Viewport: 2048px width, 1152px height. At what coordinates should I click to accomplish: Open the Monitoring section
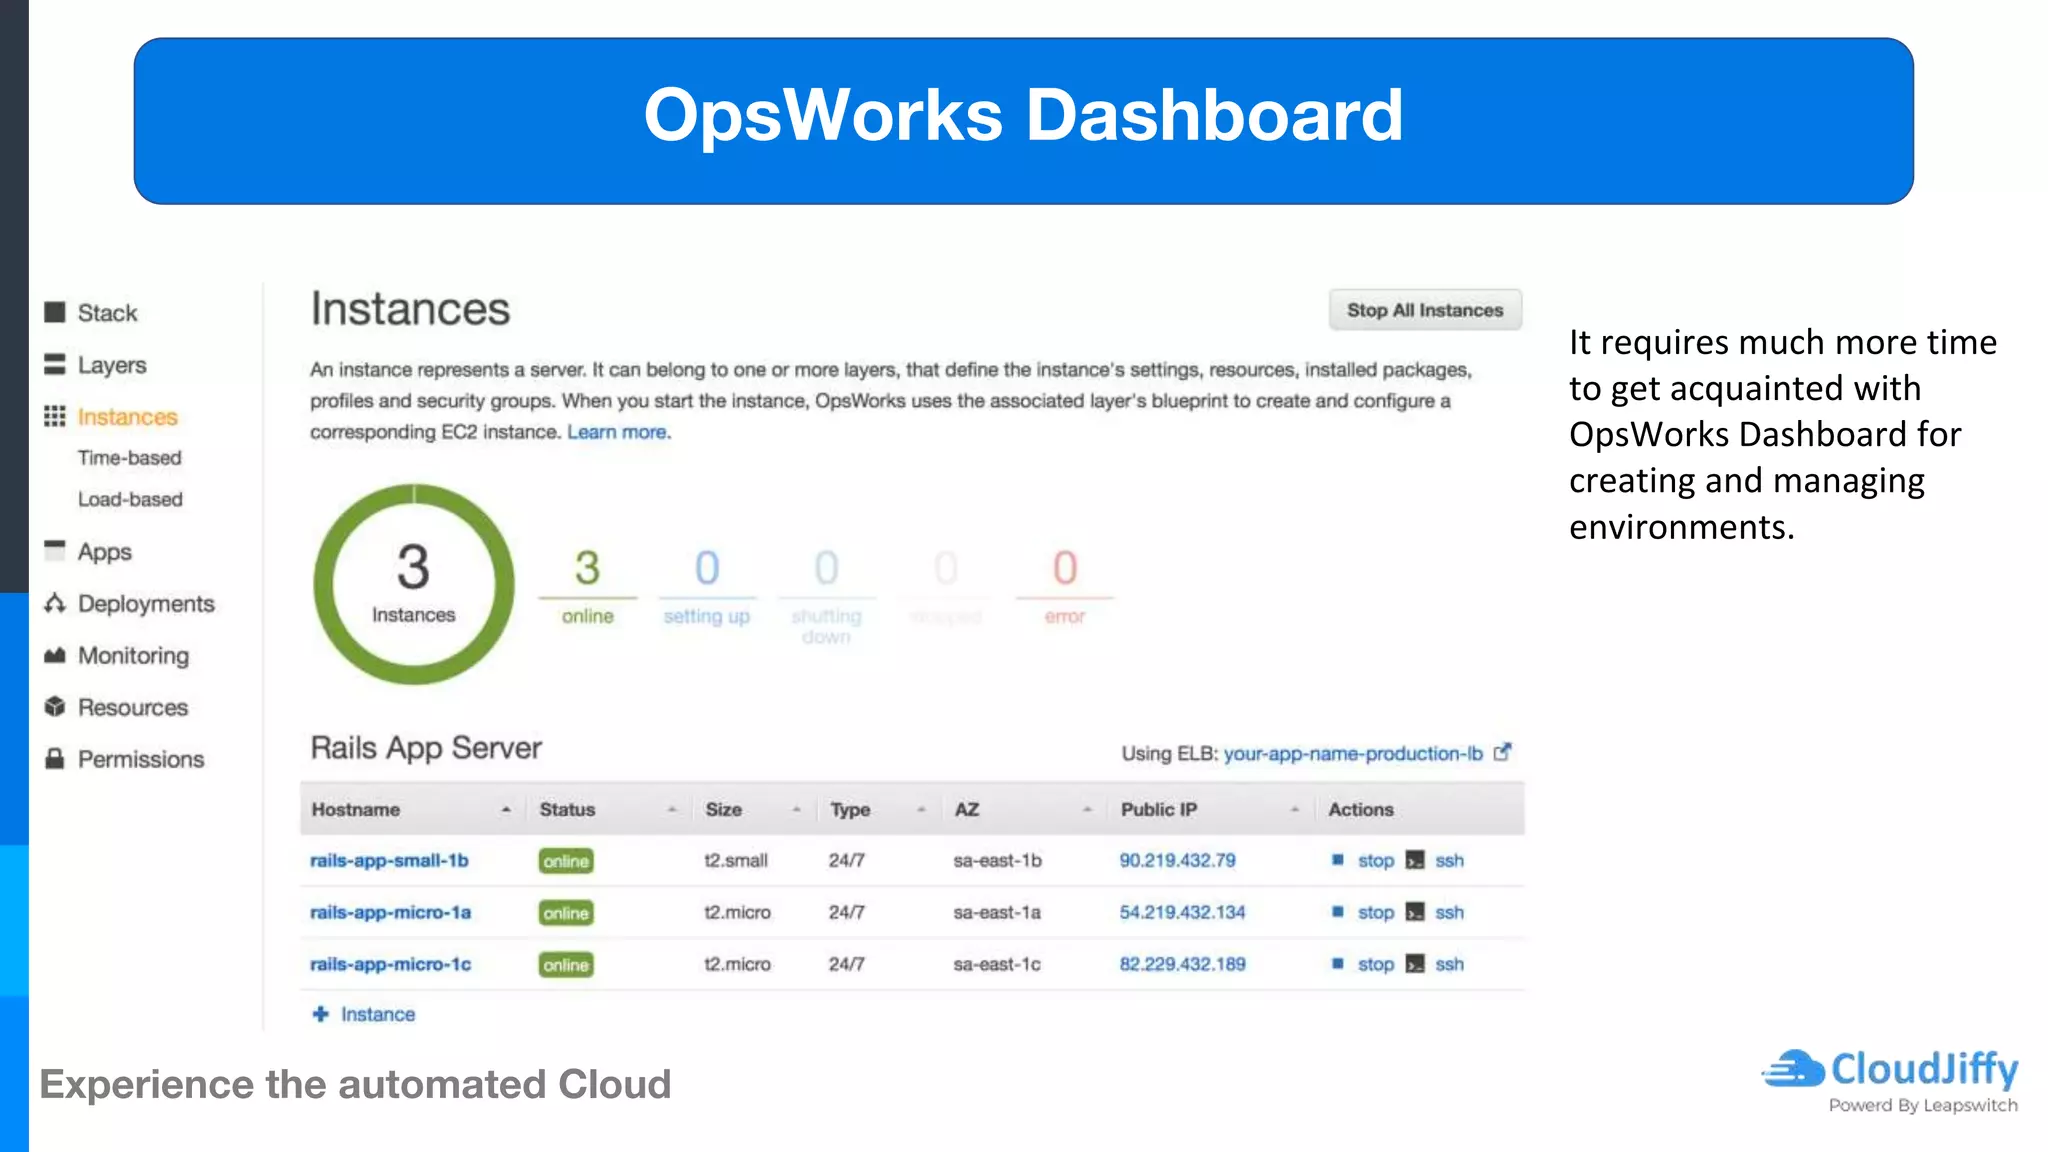(x=133, y=656)
